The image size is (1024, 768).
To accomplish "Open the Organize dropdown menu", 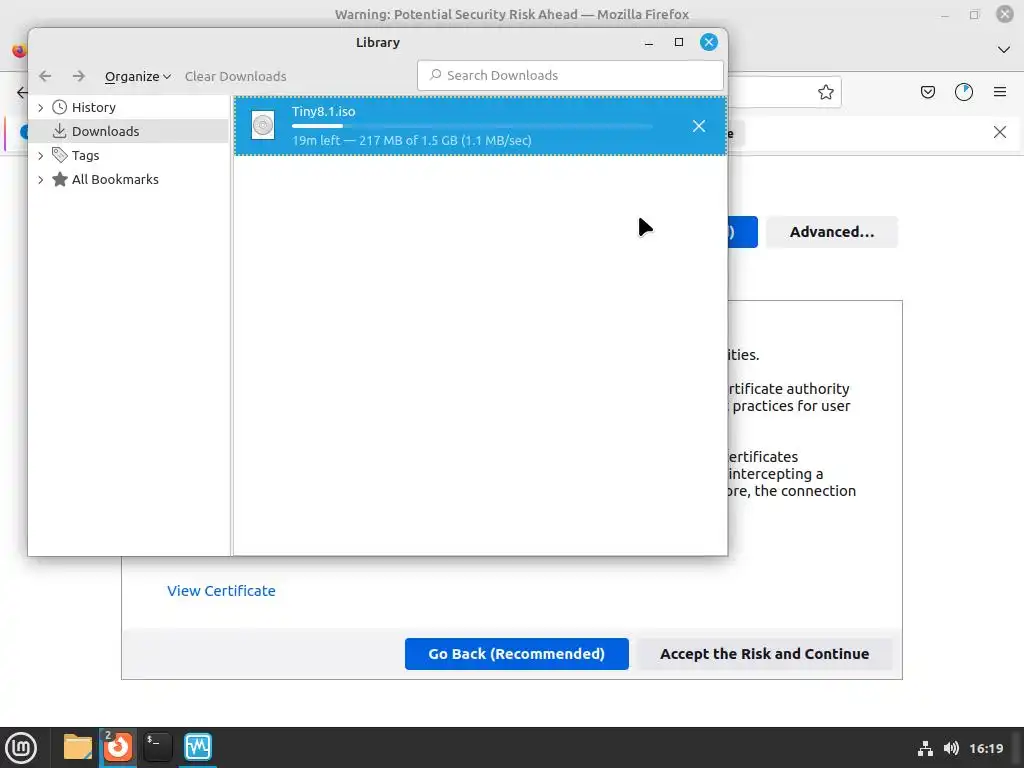I will [138, 76].
